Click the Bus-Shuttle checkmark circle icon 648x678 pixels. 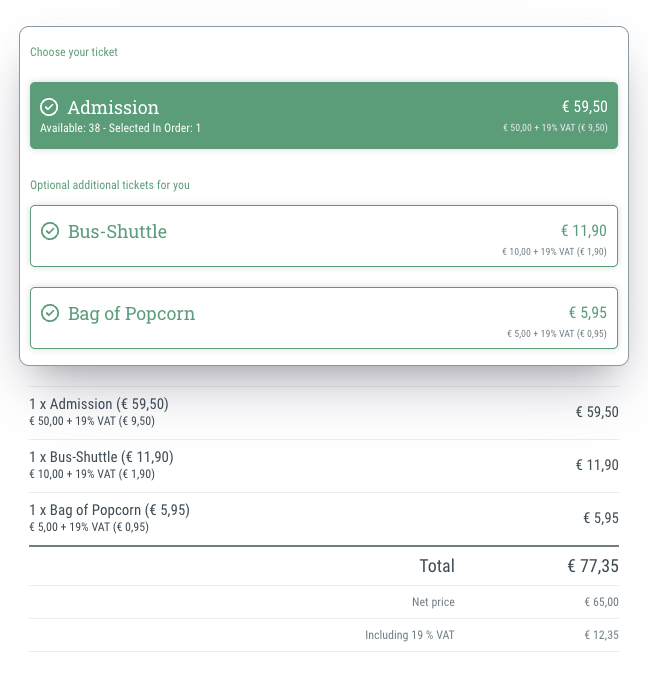pos(49,231)
